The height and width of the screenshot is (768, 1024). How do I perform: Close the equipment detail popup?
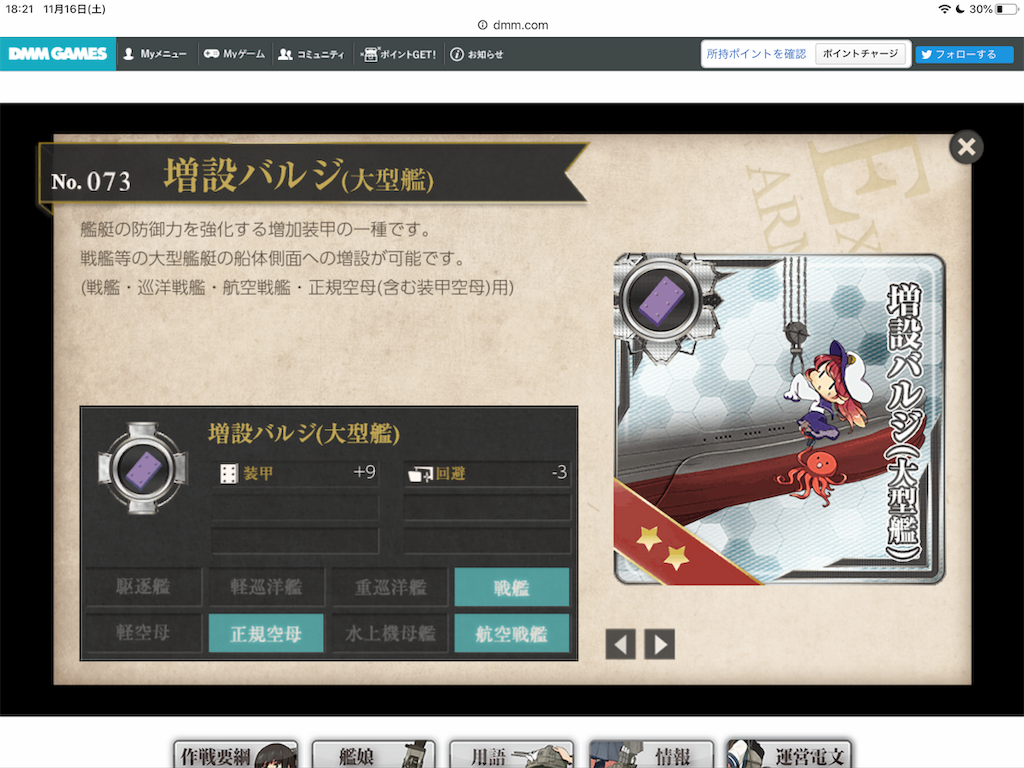point(967,147)
